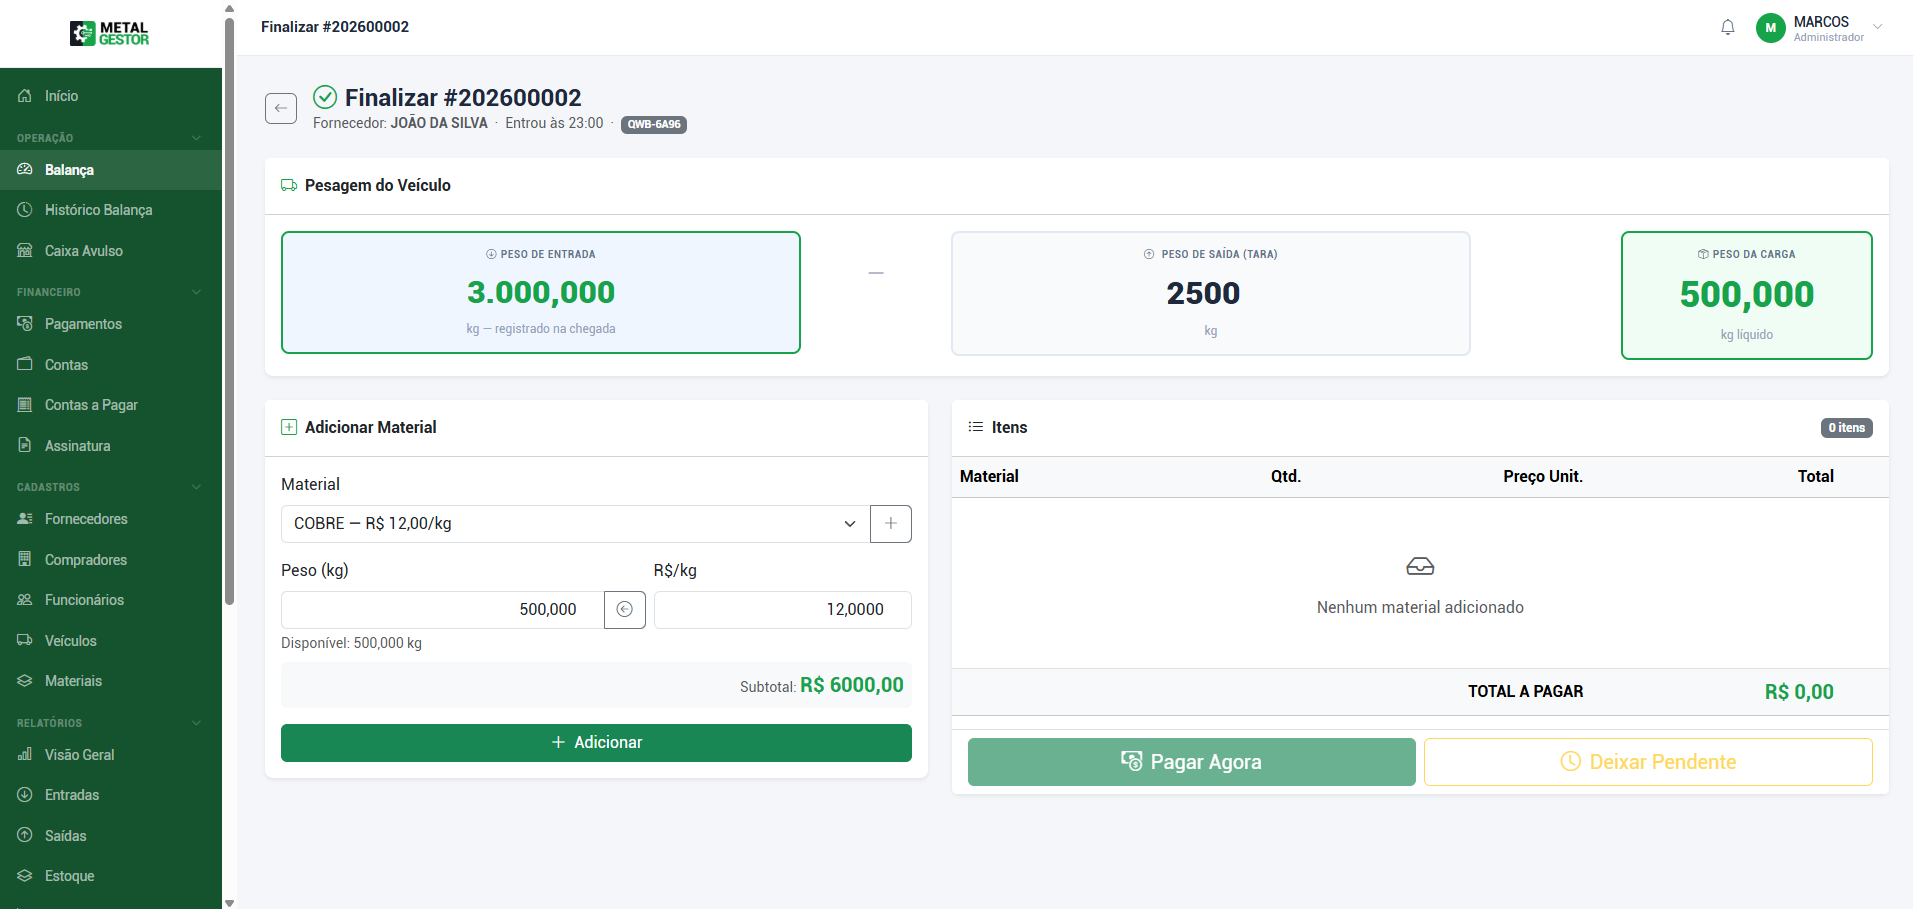
Task: Click the plus icon beside Material dropdown
Action: (x=890, y=524)
